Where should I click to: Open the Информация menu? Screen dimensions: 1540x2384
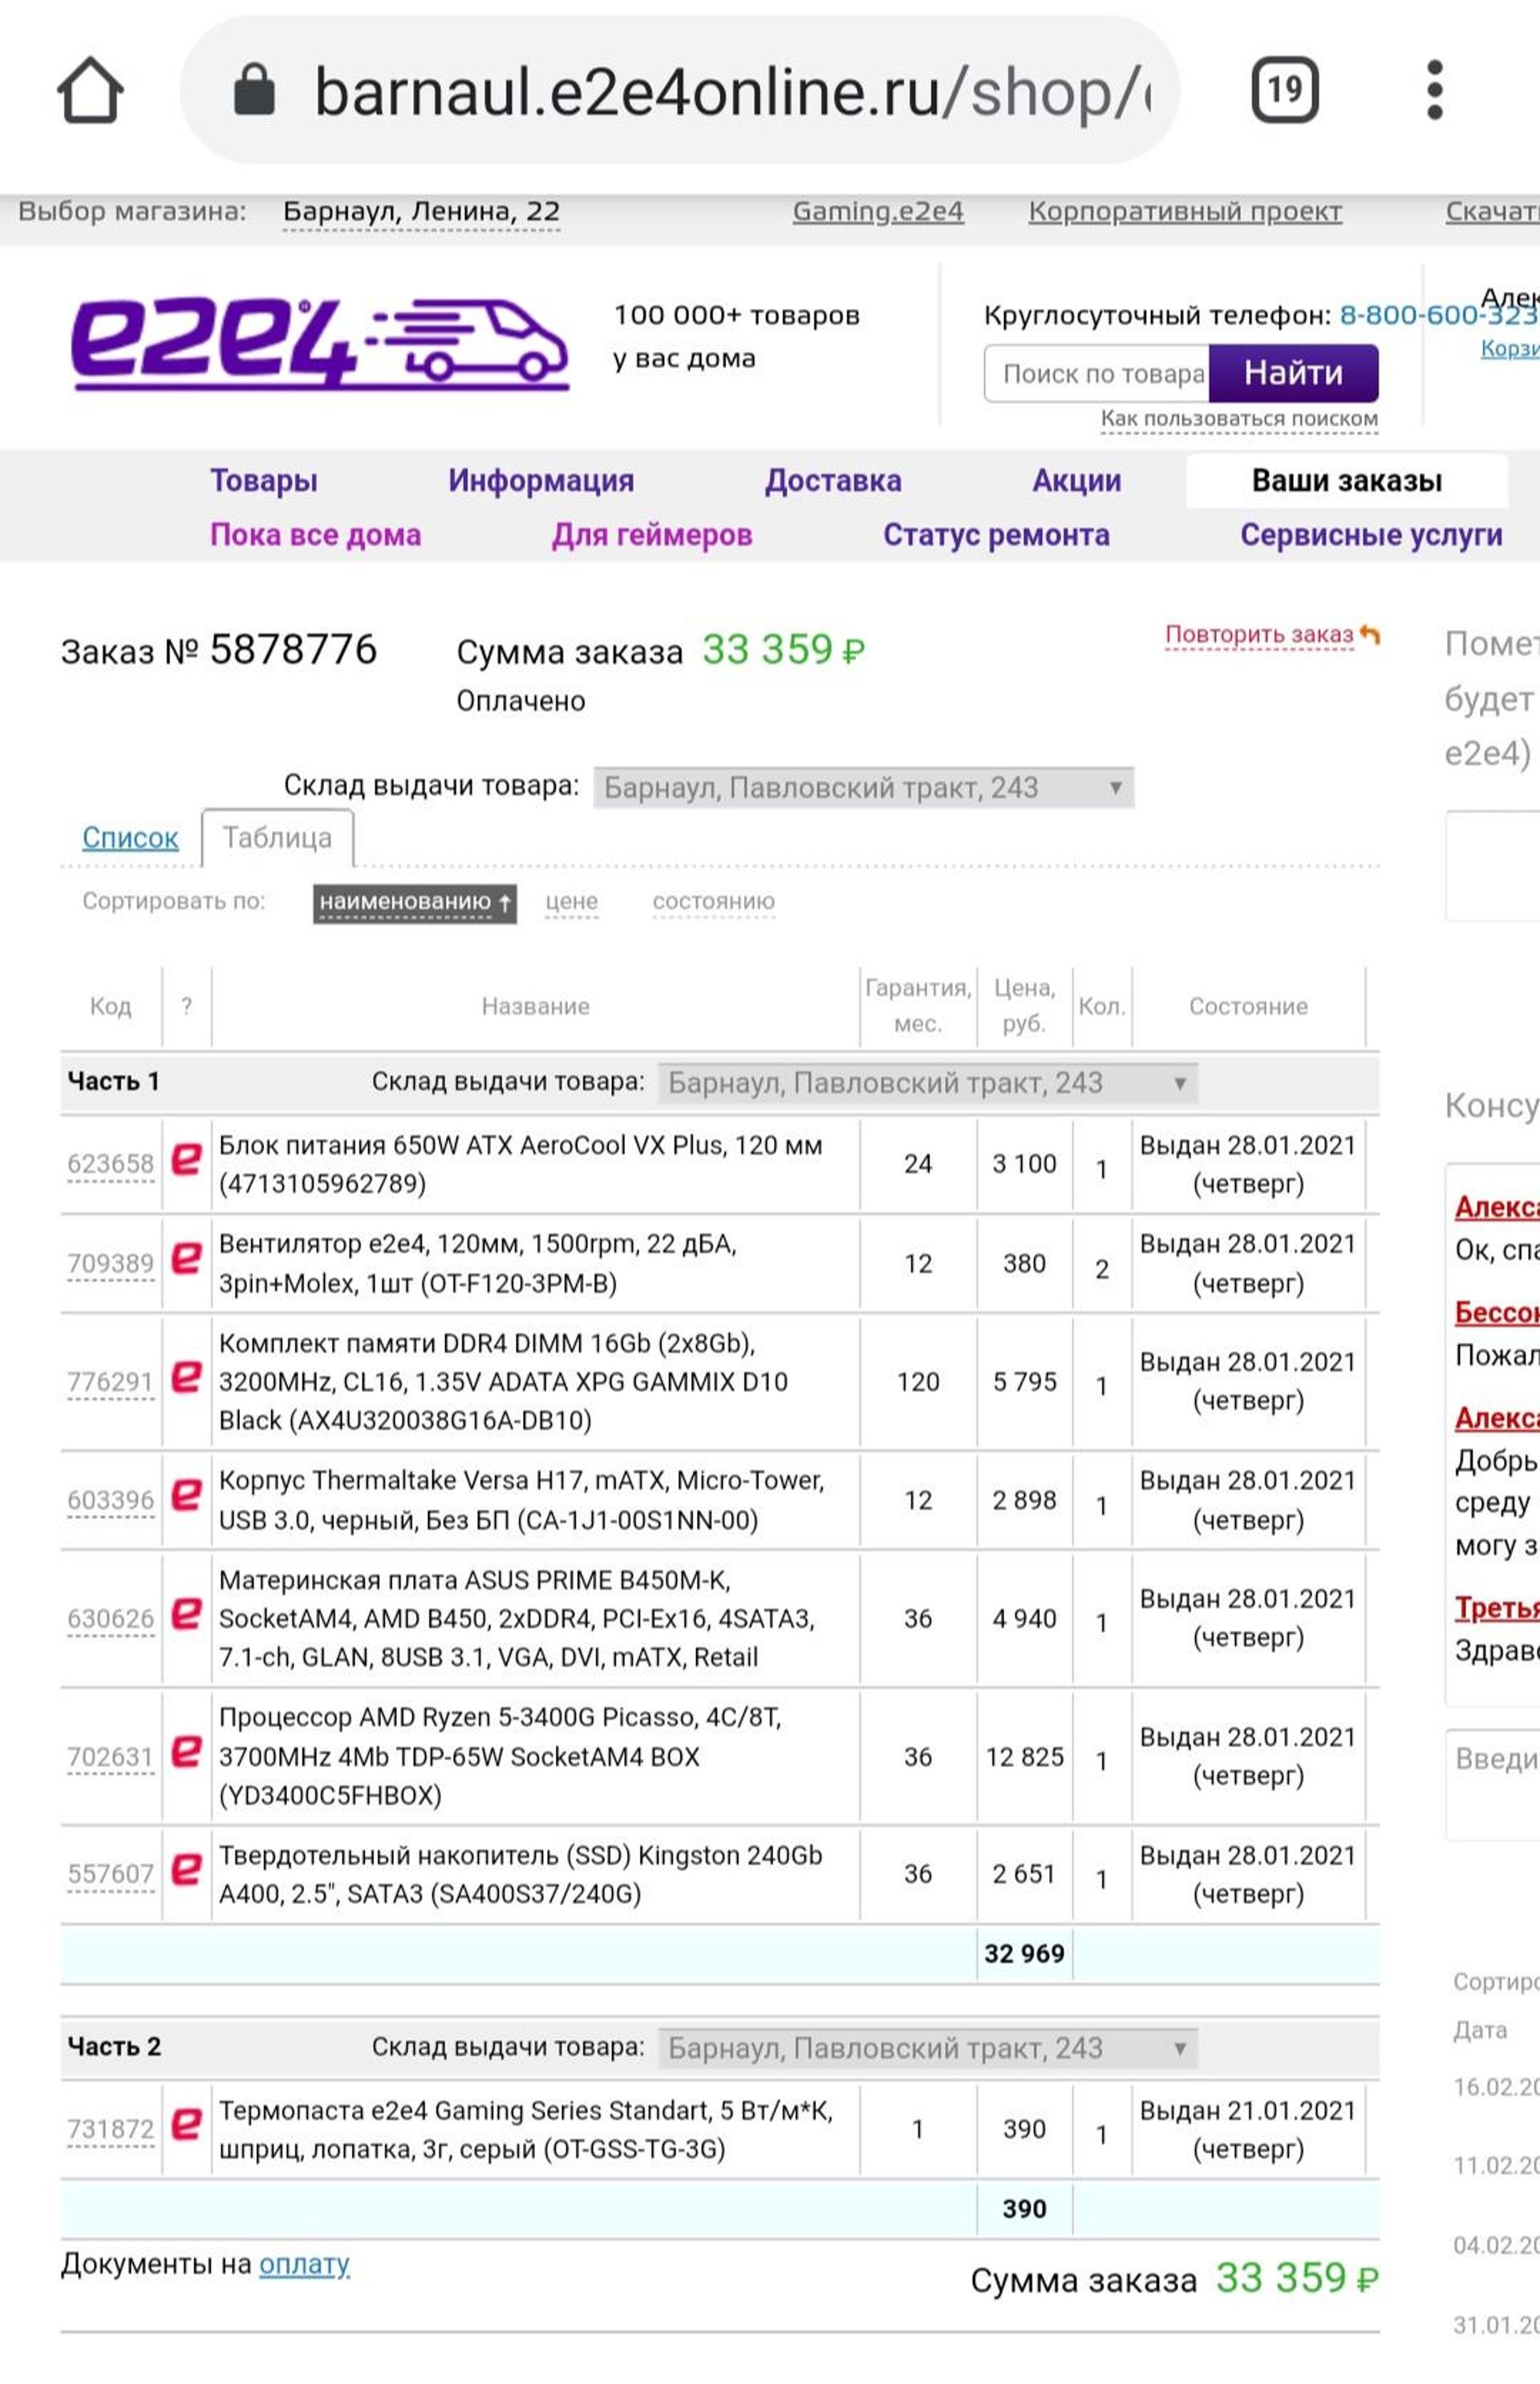(541, 481)
